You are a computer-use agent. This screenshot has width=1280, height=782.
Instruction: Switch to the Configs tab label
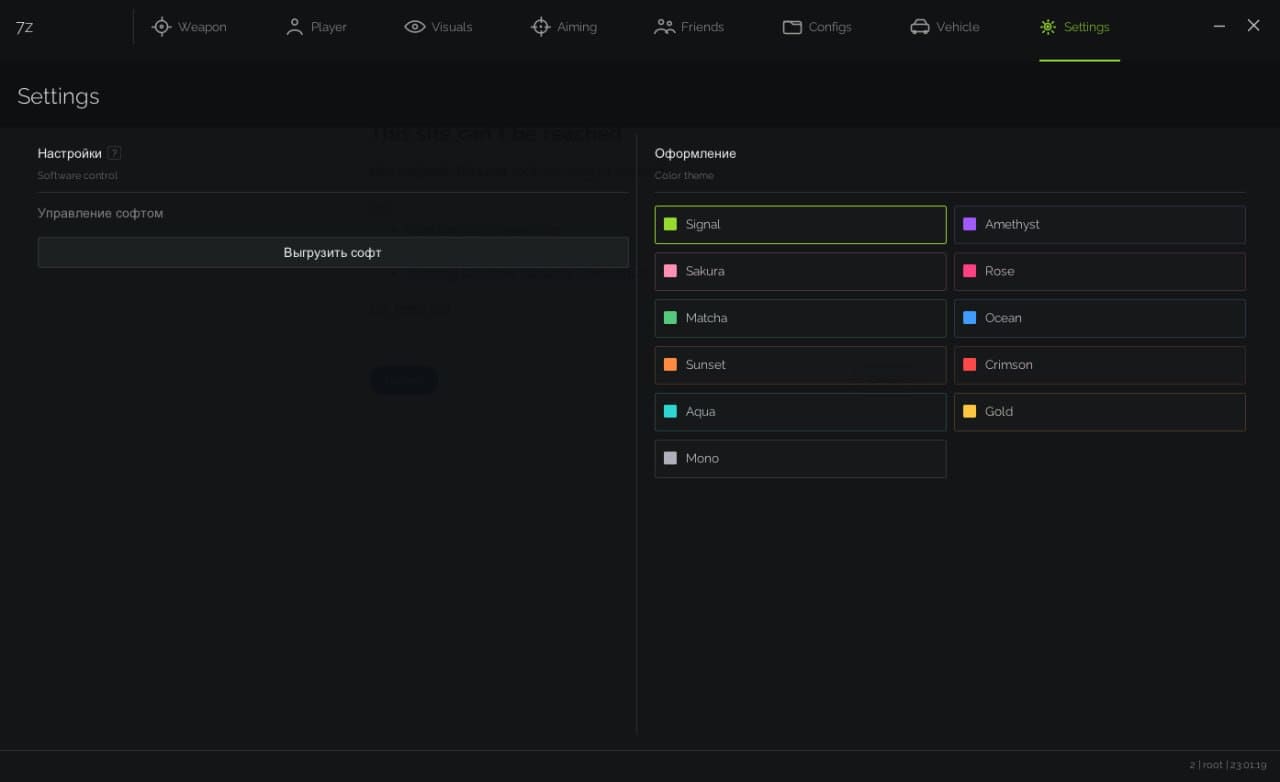tap(830, 27)
